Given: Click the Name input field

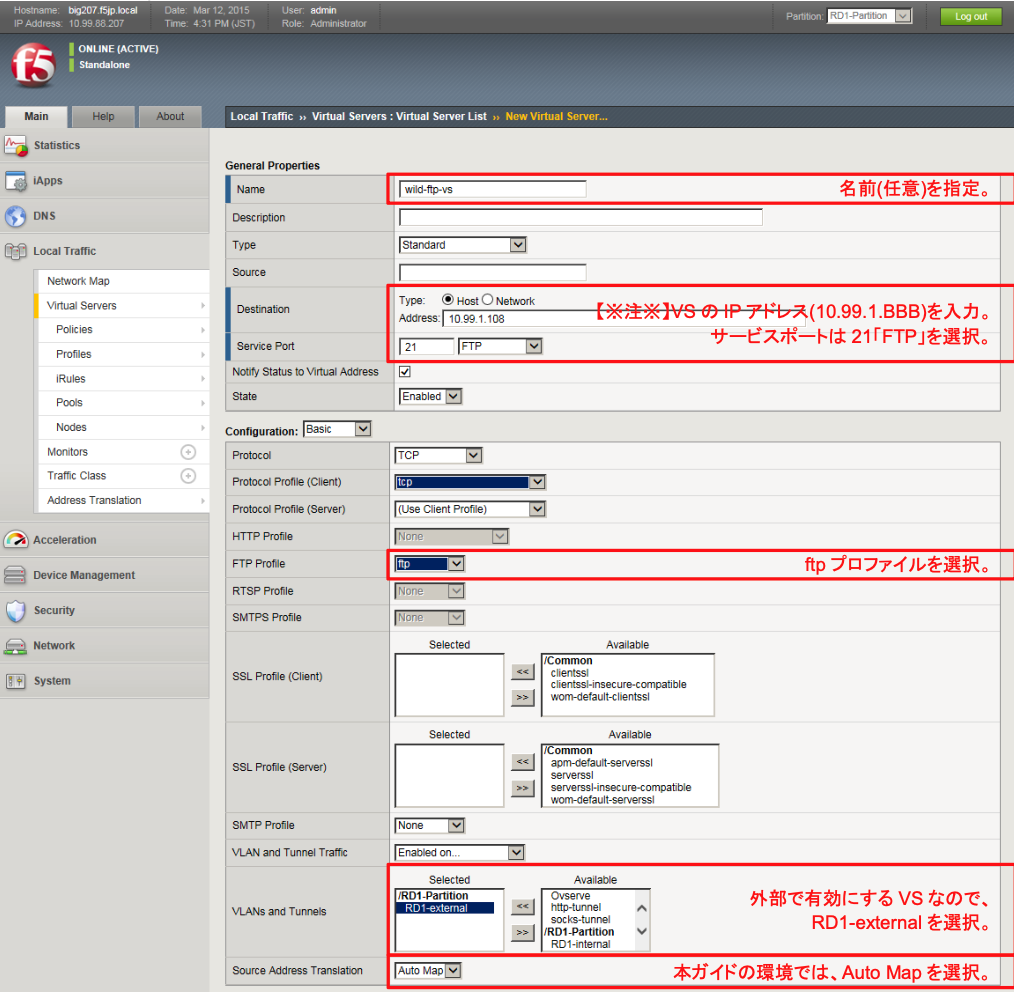Looking at the screenshot, I should point(493,189).
